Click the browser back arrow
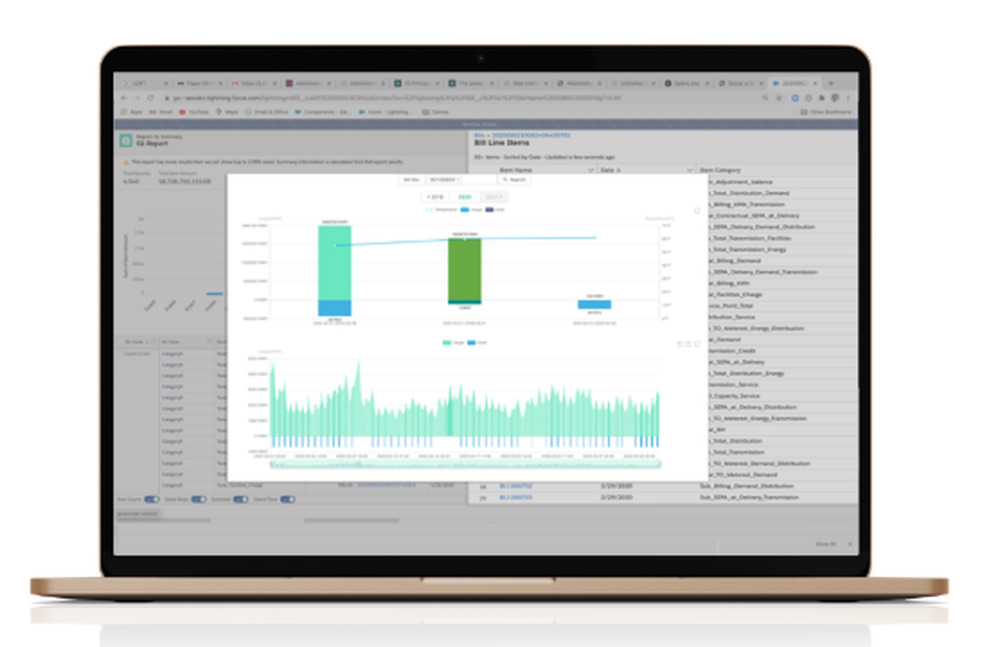Screen dimensions: 1000x647 (x=124, y=98)
